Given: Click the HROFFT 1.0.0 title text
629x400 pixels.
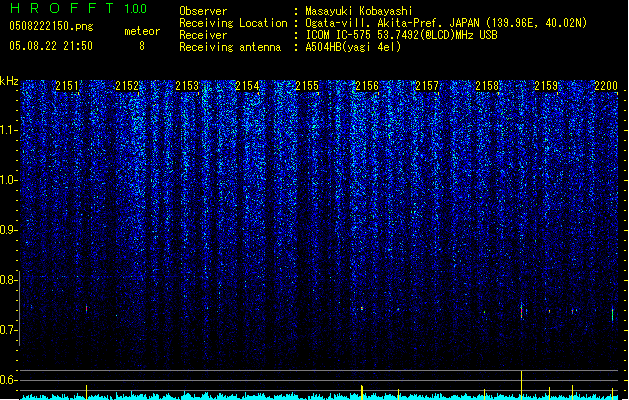Looking at the screenshot, I should (78, 8).
